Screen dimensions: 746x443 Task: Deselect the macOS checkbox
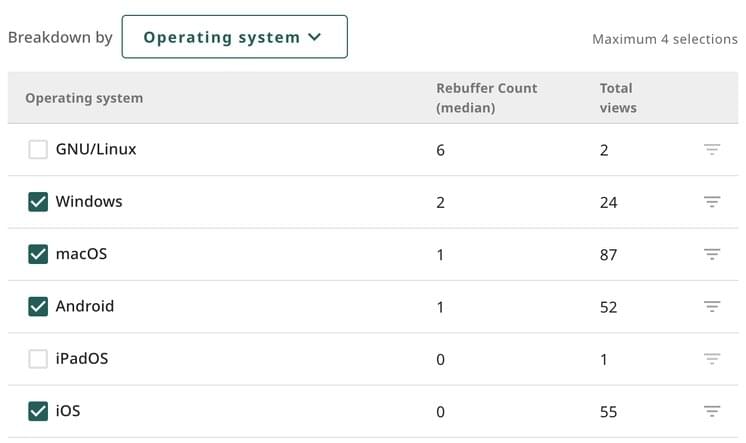[x=38, y=254]
